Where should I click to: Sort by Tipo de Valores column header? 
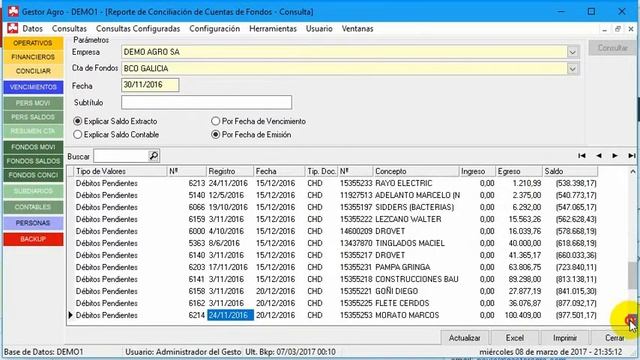[x=120, y=171]
